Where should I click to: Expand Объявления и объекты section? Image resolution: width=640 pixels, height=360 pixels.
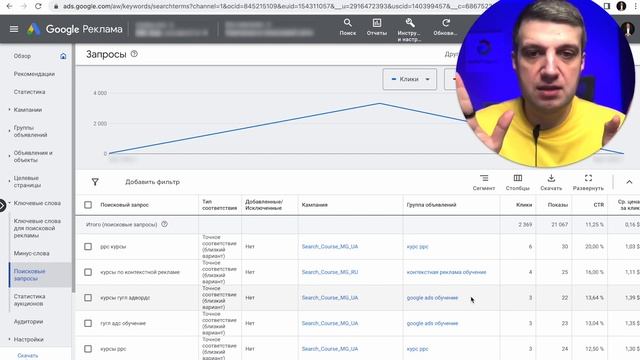tap(9, 156)
